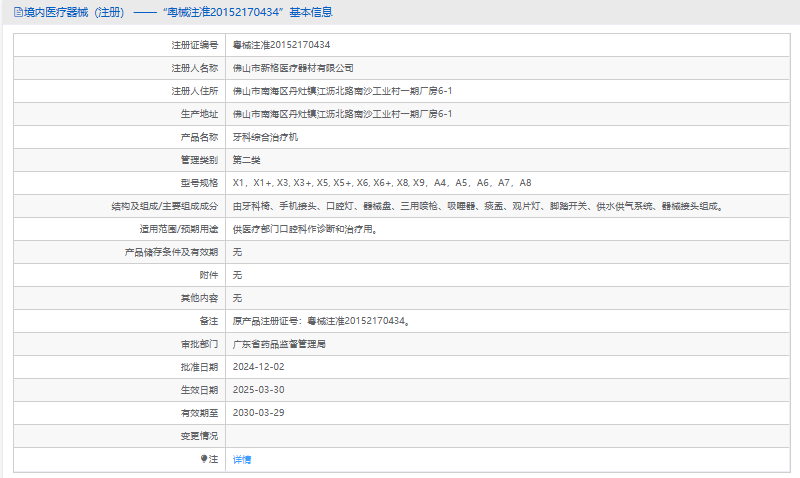The image size is (800, 478).
Task: Select the address in 注册人住所 row
Action: (x=342, y=91)
